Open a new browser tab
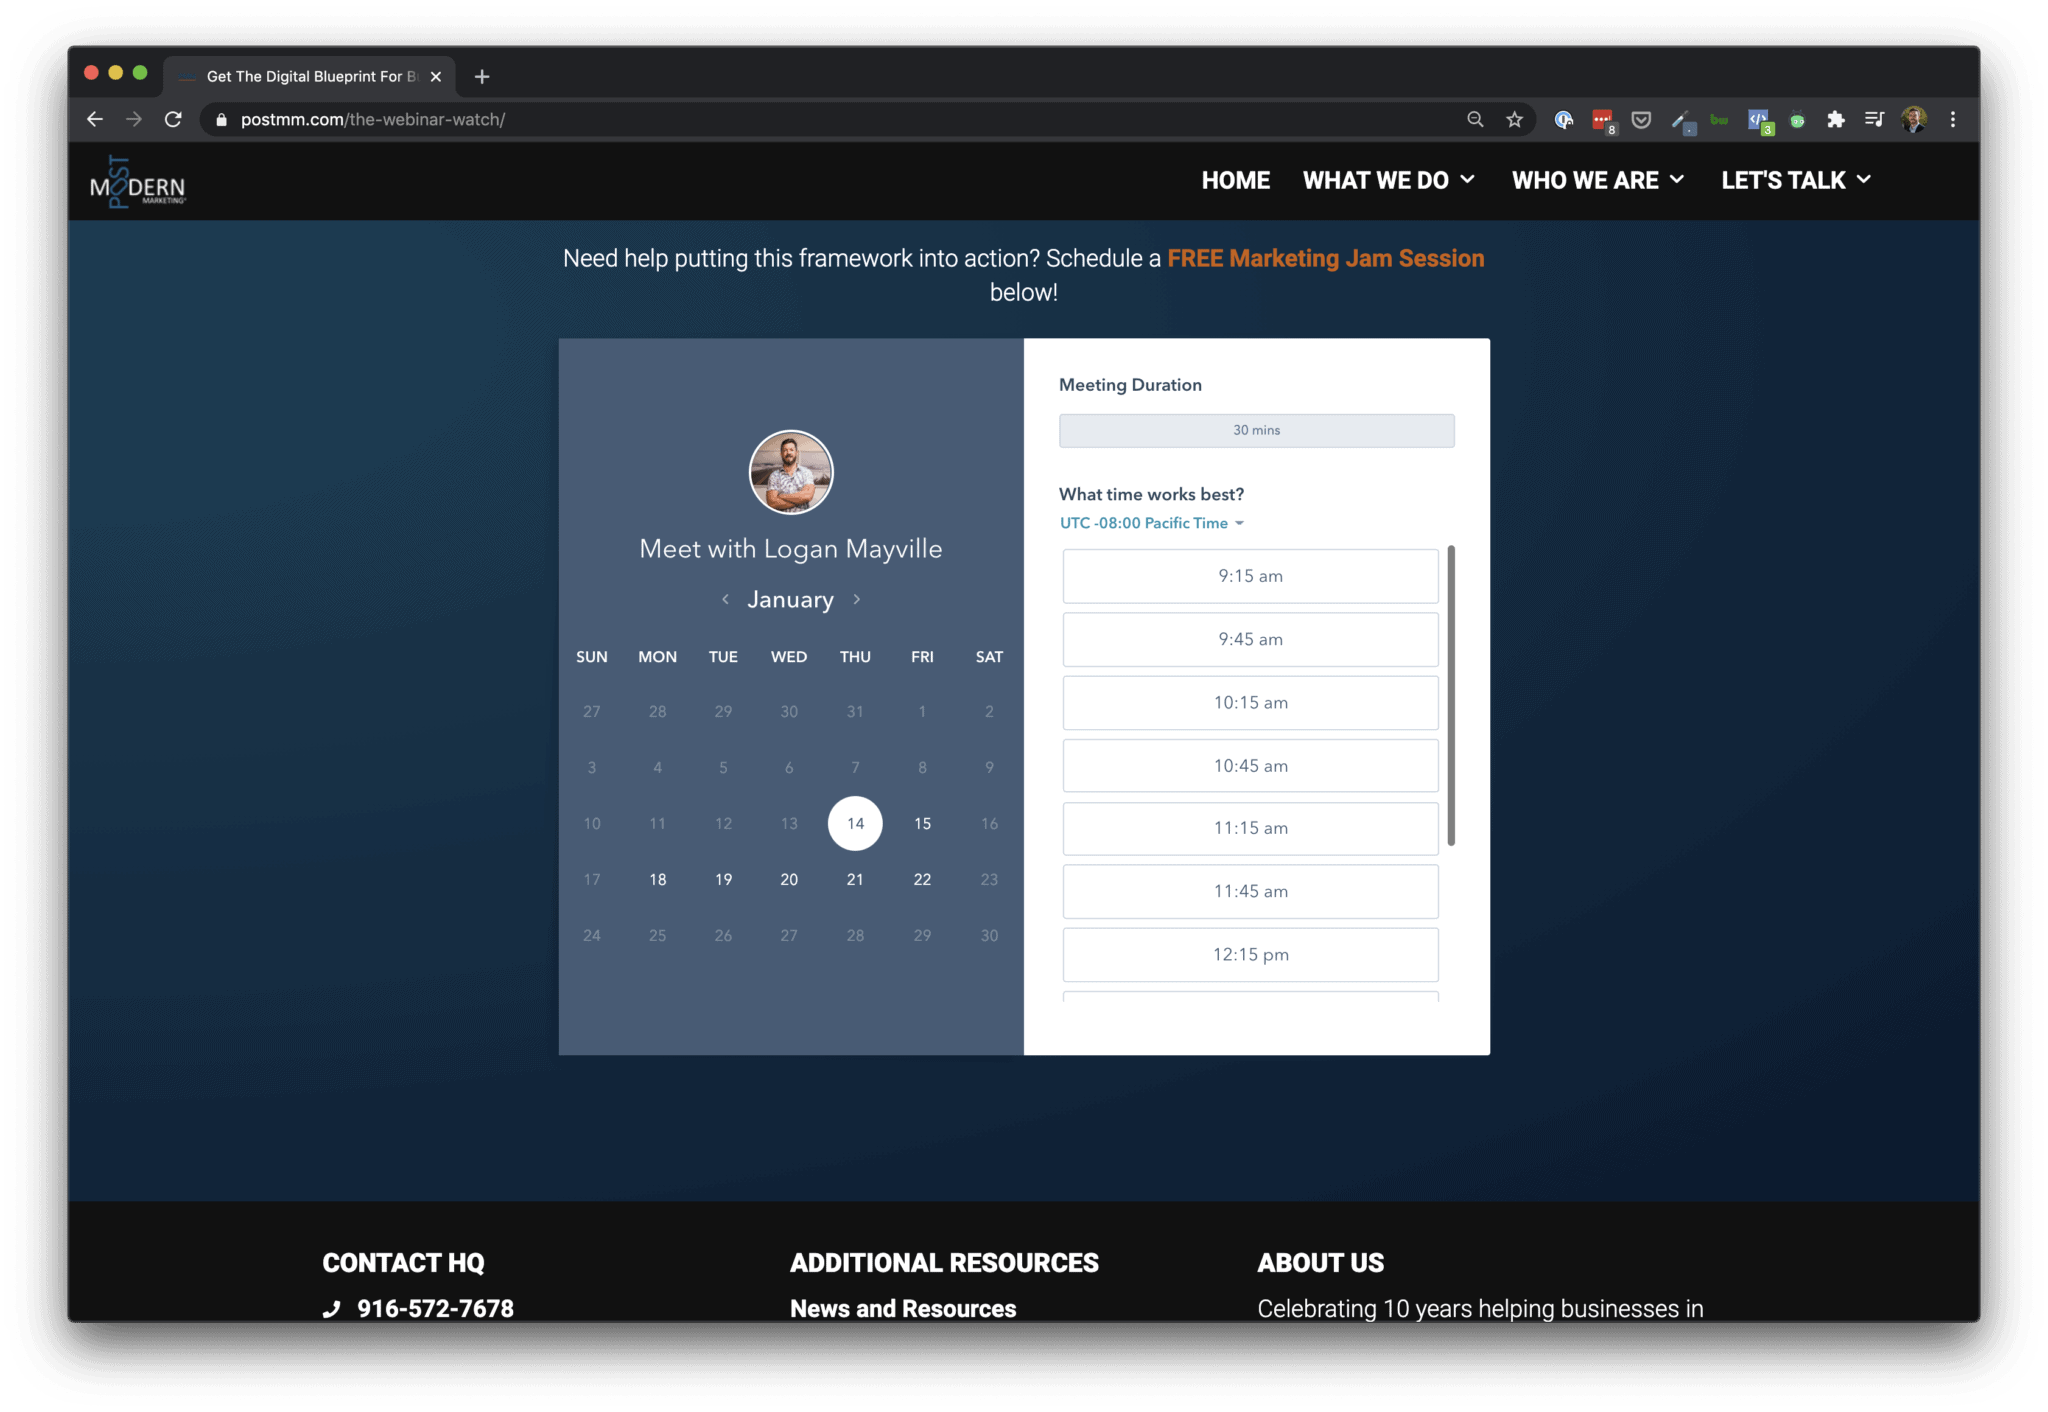The height and width of the screenshot is (1412, 2048). (x=482, y=76)
